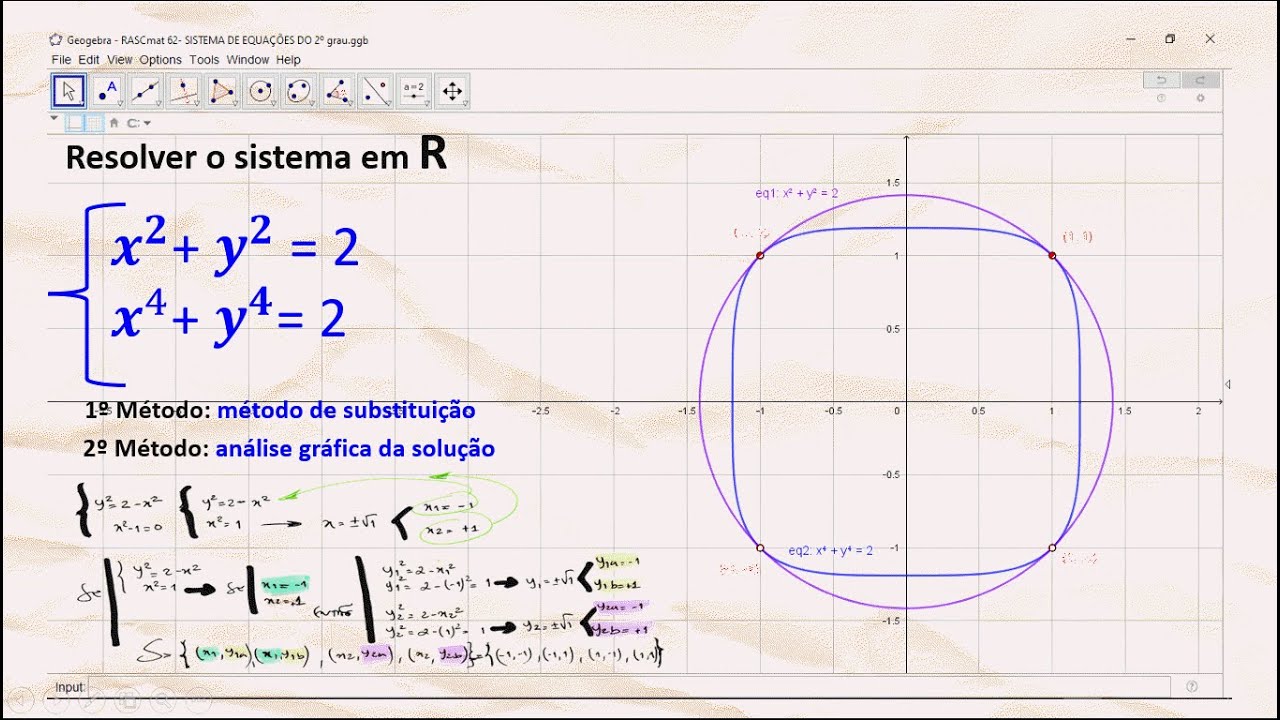
Task: Select the intersection point at (1, -1)
Action: click(x=1052, y=548)
